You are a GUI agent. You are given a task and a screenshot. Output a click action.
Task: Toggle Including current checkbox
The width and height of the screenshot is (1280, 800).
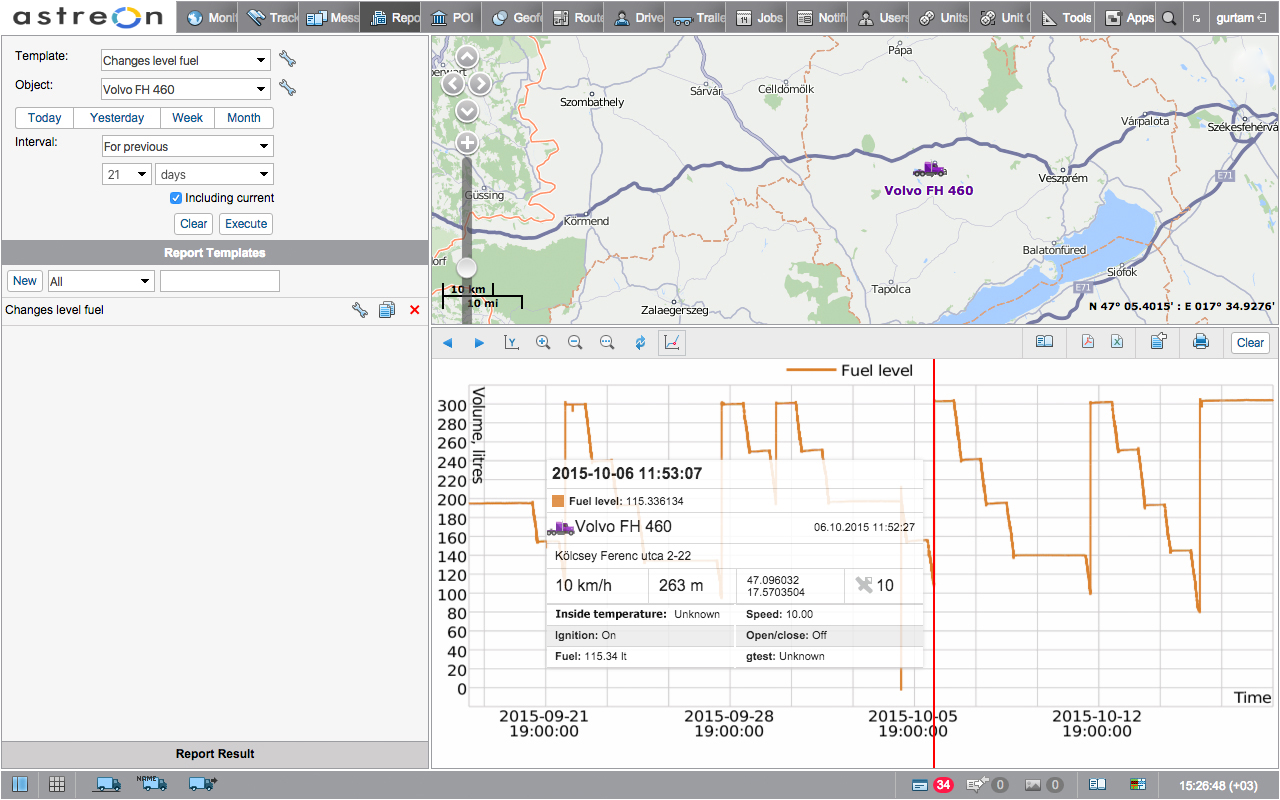click(176, 198)
